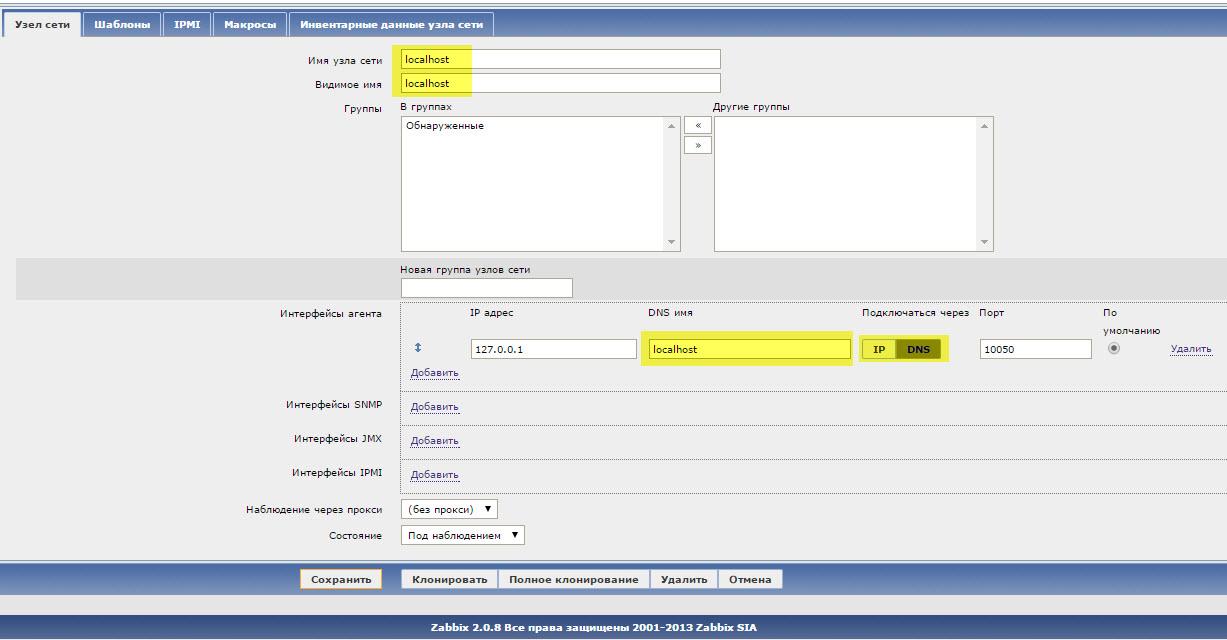1227x640 pixels.
Task: Open the Наблюдение через прокси dropdown
Action: tap(449, 510)
